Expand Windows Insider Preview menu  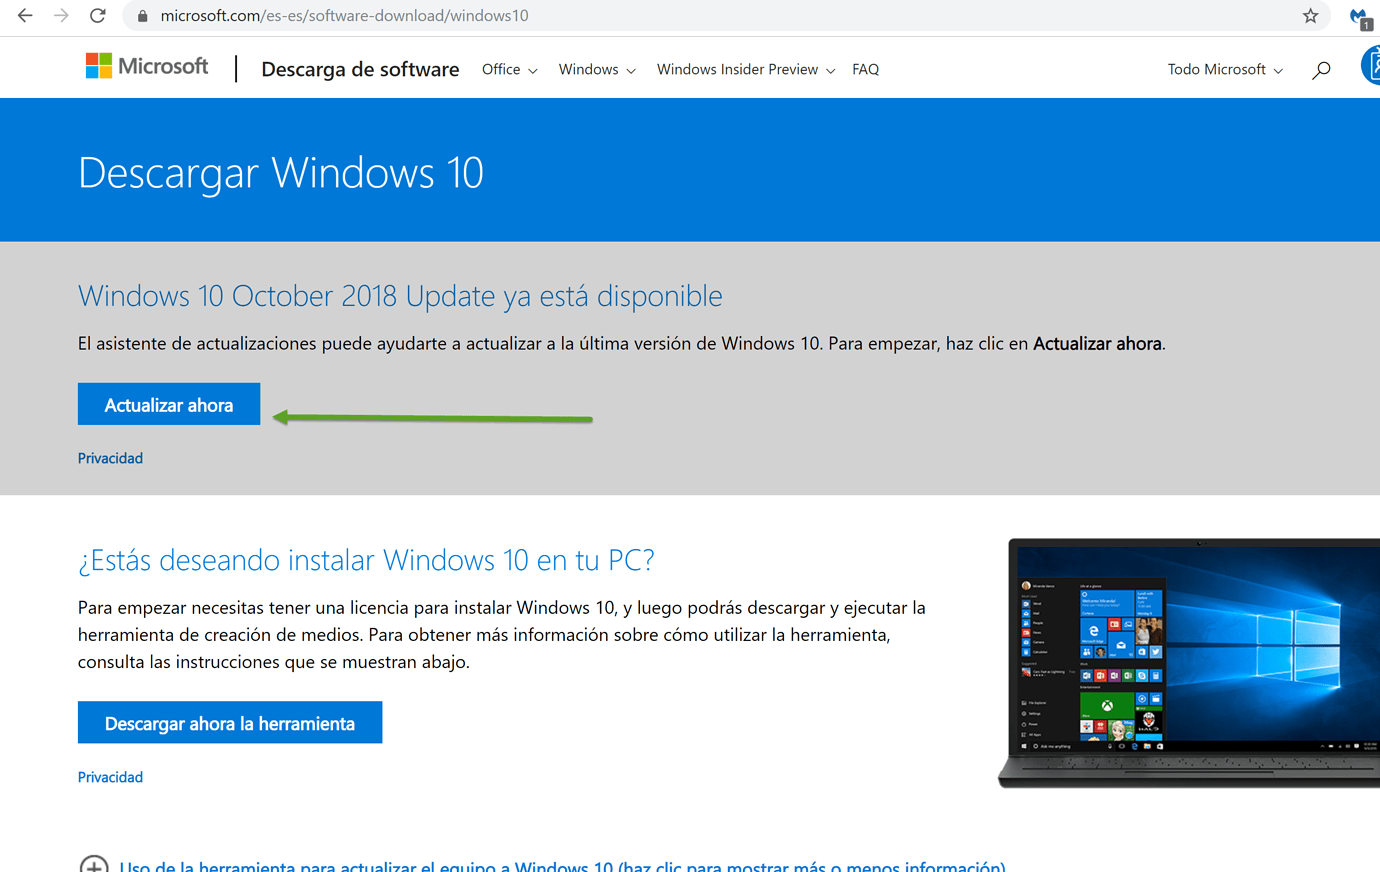tap(745, 70)
